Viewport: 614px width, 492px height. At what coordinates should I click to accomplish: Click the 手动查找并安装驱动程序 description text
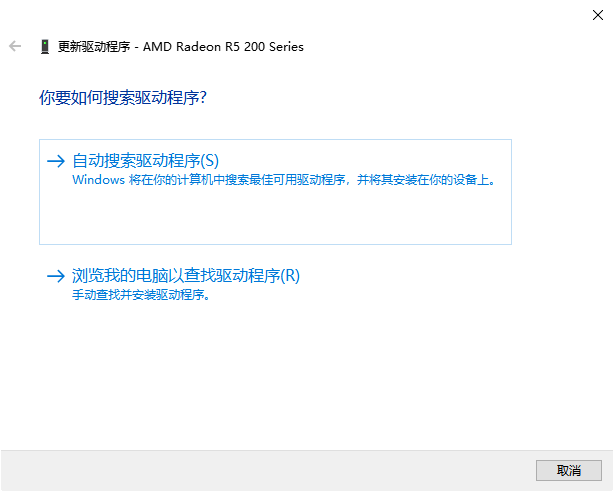pos(141,296)
